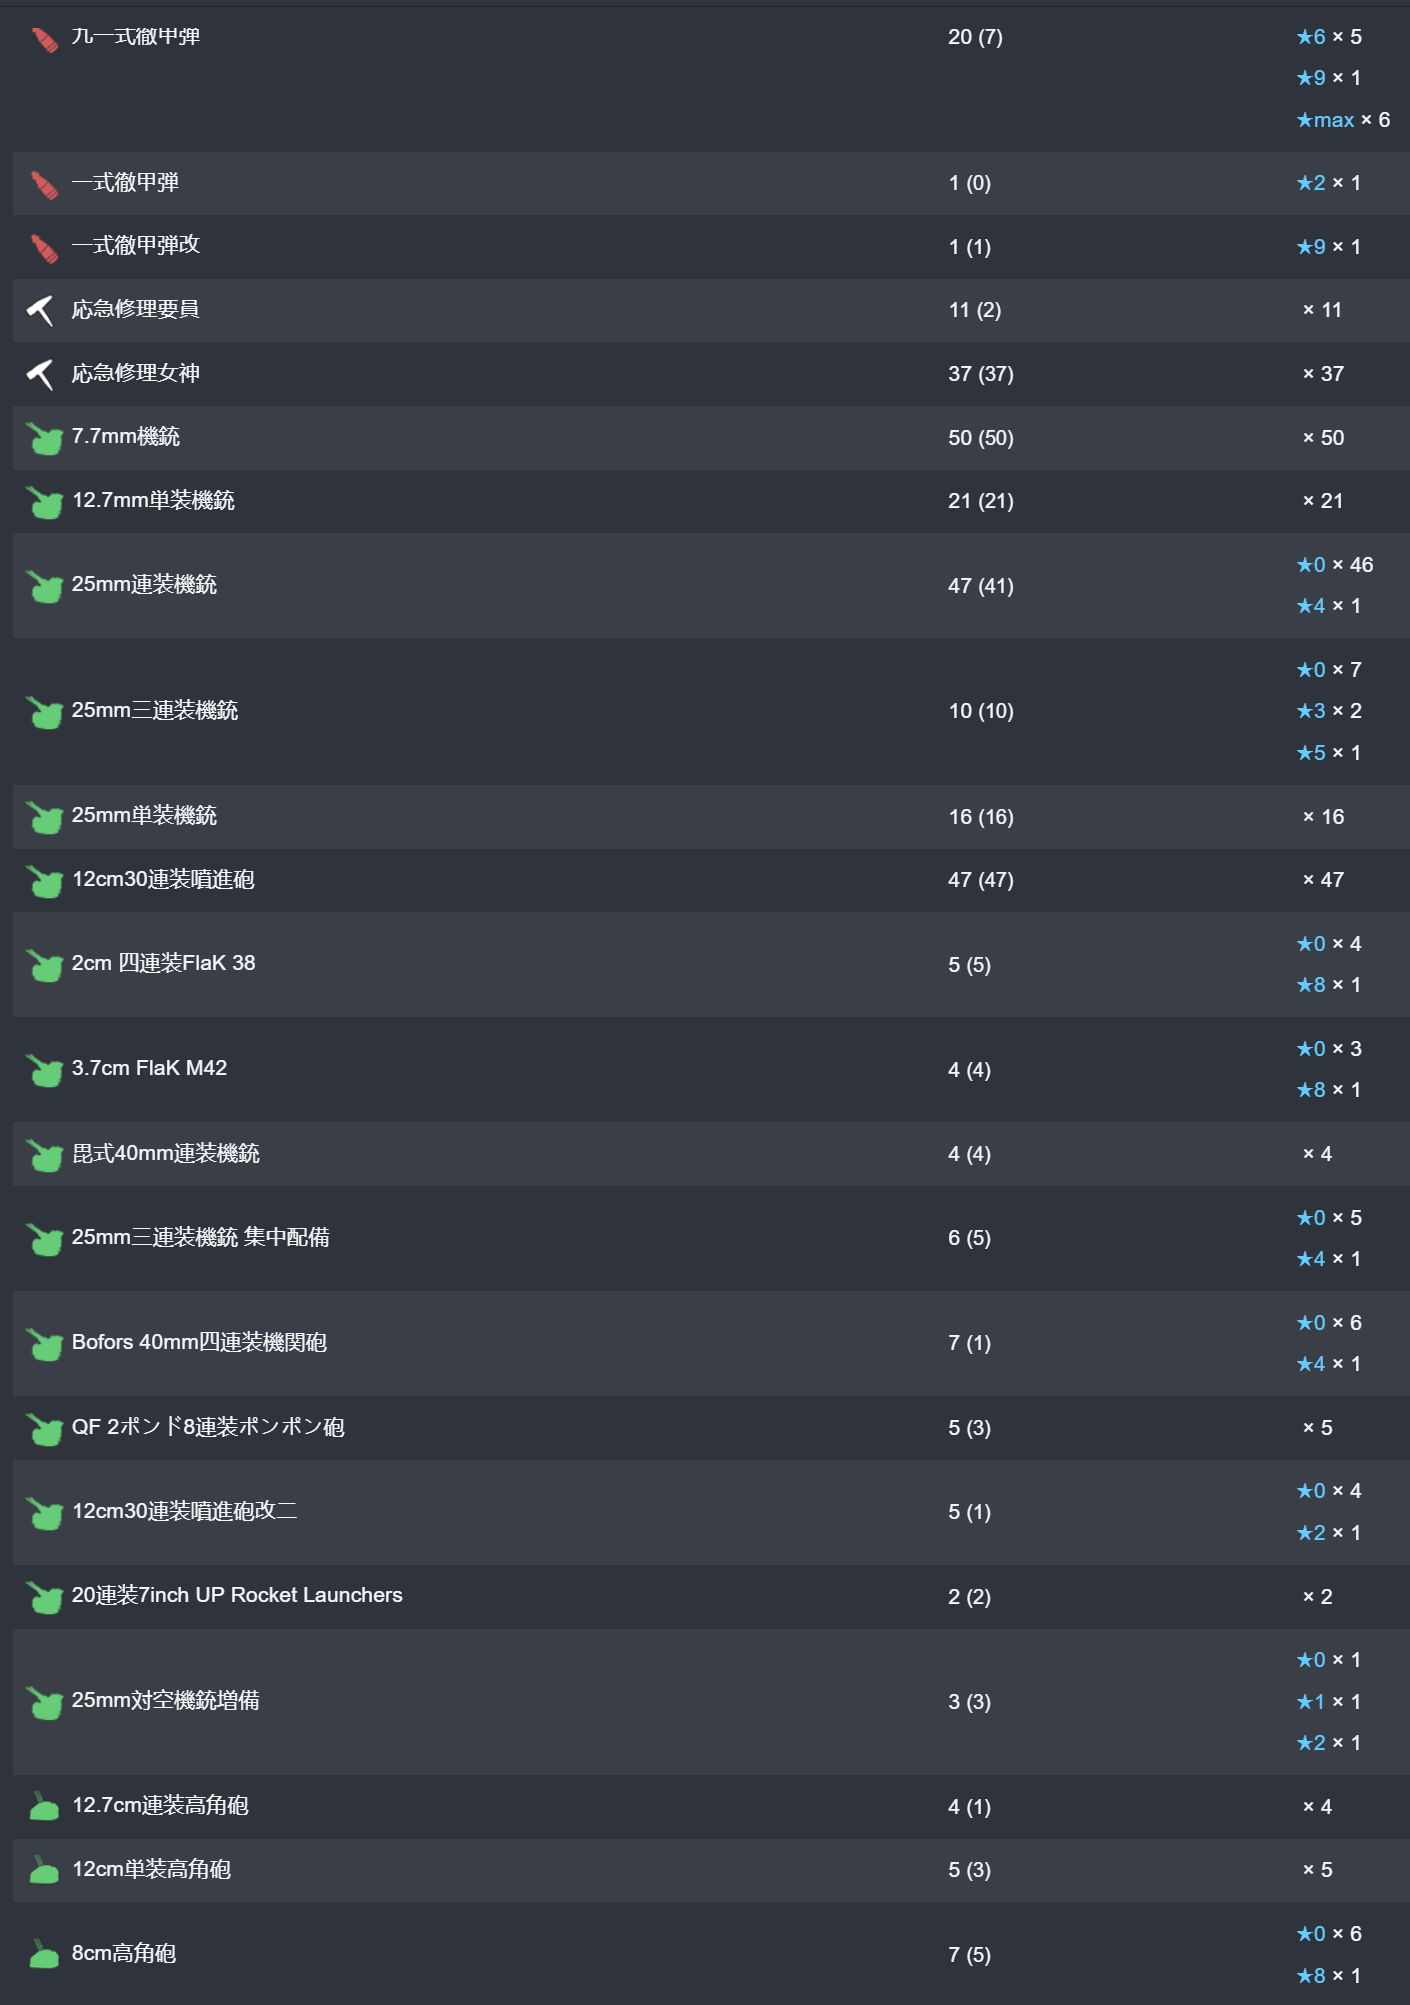Click the 7.7mm機銃 green gun icon
The height and width of the screenshot is (2005, 1410).
tap(44, 439)
